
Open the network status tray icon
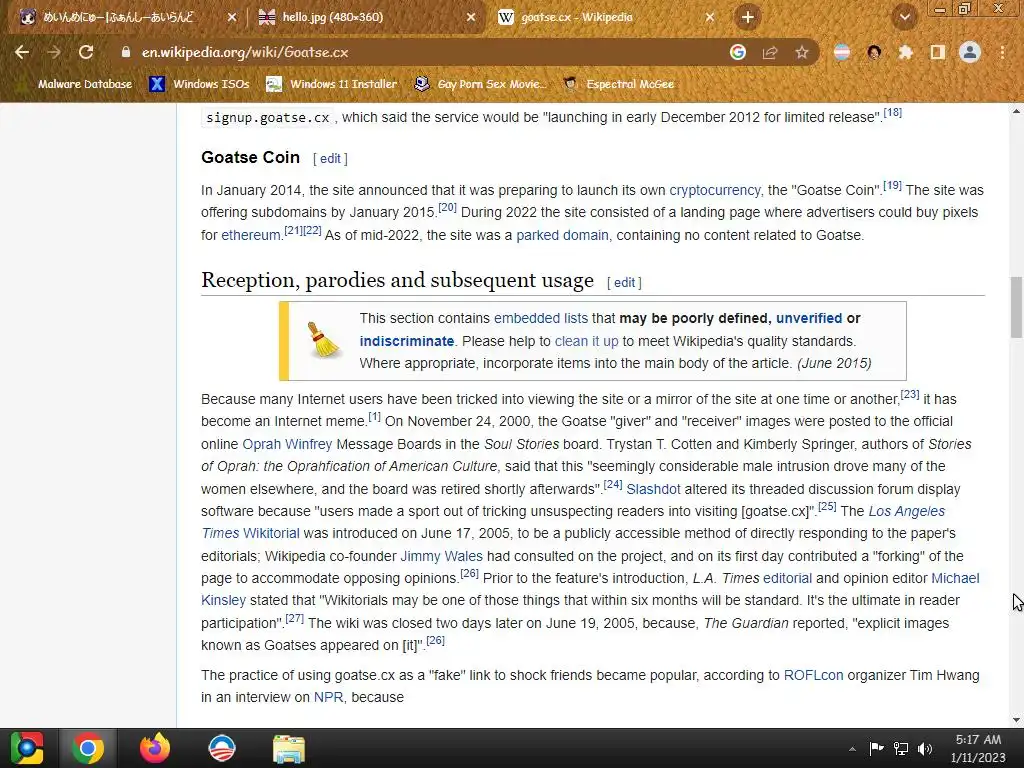point(901,748)
